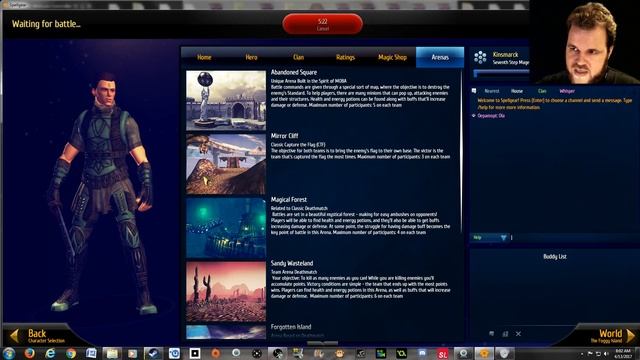Click the chat icon below Buddy List
640x360 pixels.
(491, 334)
